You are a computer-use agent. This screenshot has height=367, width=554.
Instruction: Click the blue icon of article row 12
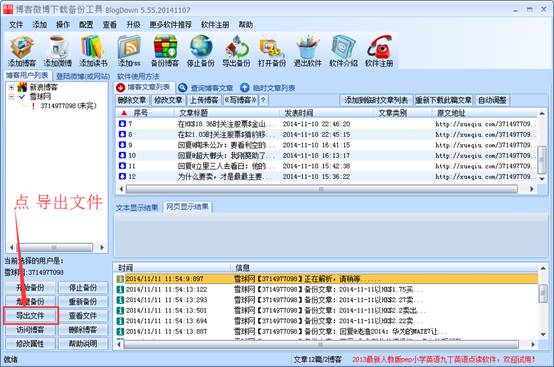coord(122,176)
